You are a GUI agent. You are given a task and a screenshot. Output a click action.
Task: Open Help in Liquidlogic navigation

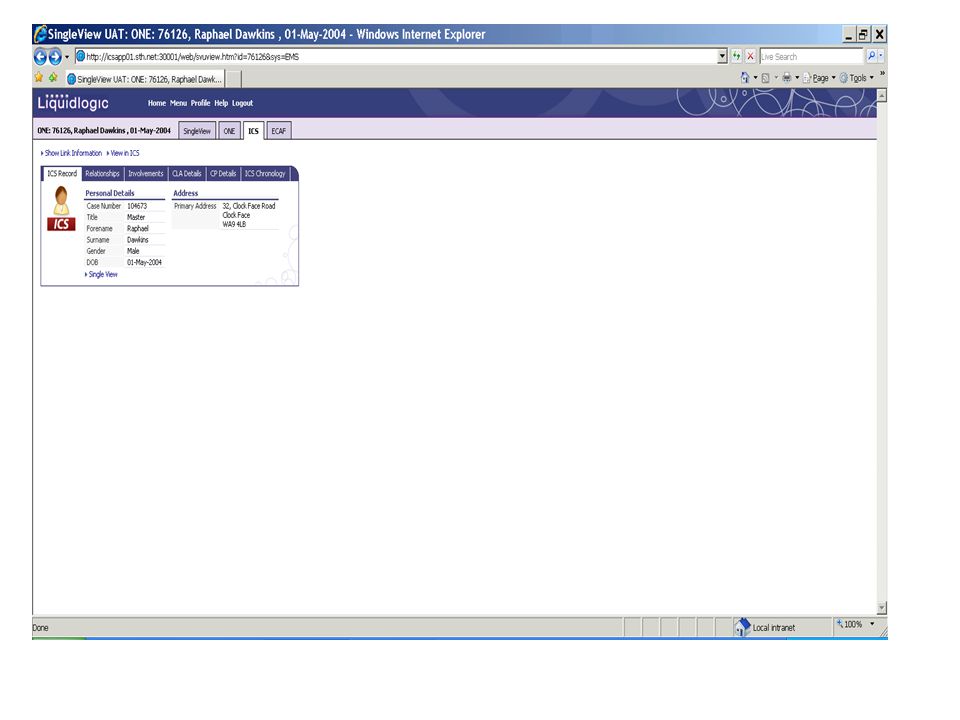click(221, 103)
